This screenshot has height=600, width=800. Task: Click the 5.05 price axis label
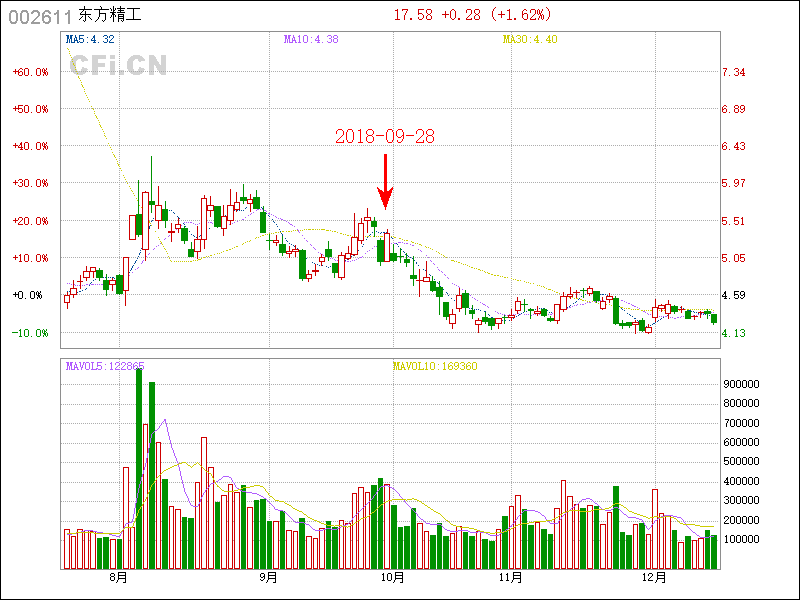pos(734,258)
